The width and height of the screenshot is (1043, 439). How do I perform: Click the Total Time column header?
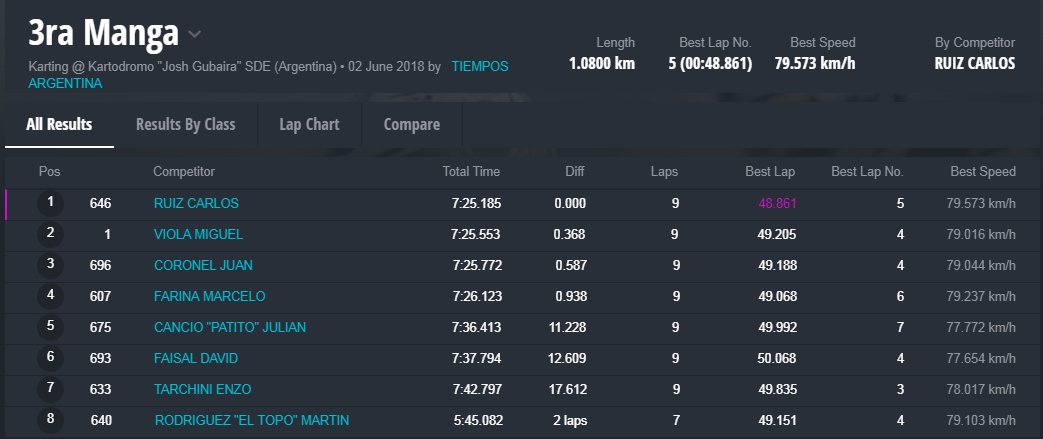click(x=471, y=172)
